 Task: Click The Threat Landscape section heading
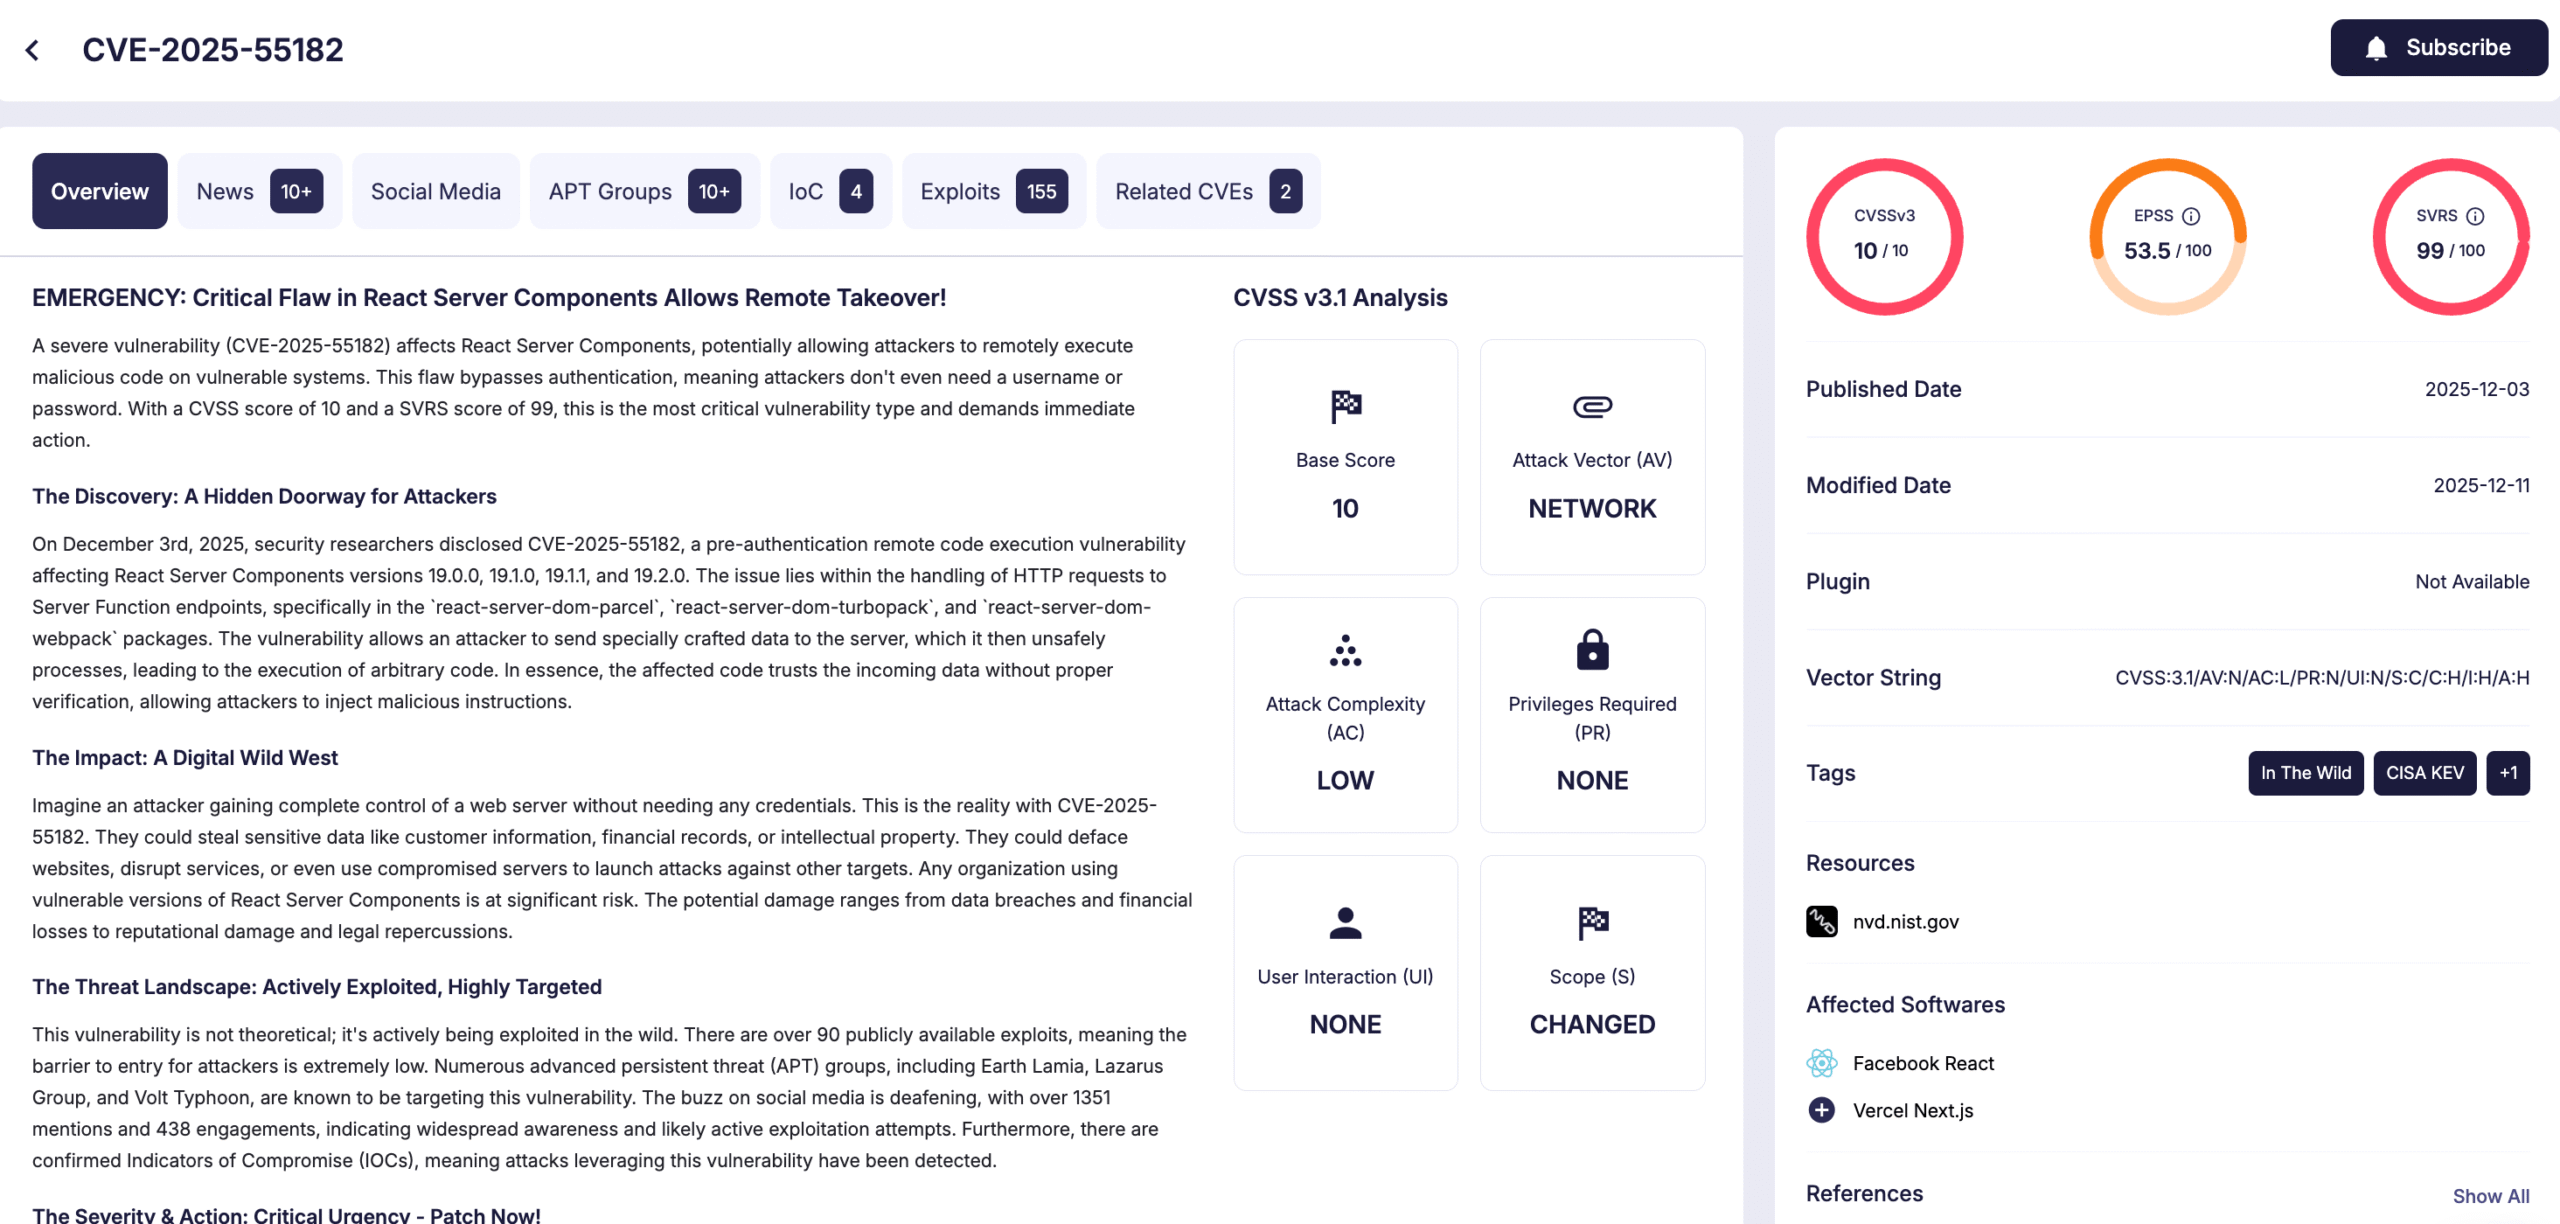[x=317, y=987]
